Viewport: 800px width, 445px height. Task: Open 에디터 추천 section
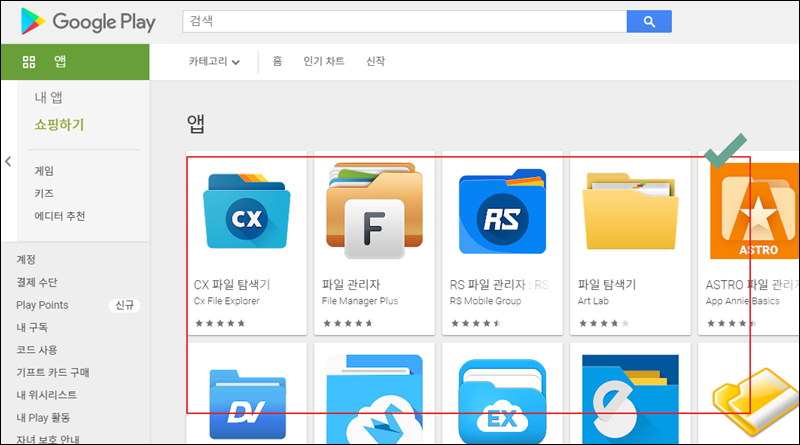(x=60, y=216)
